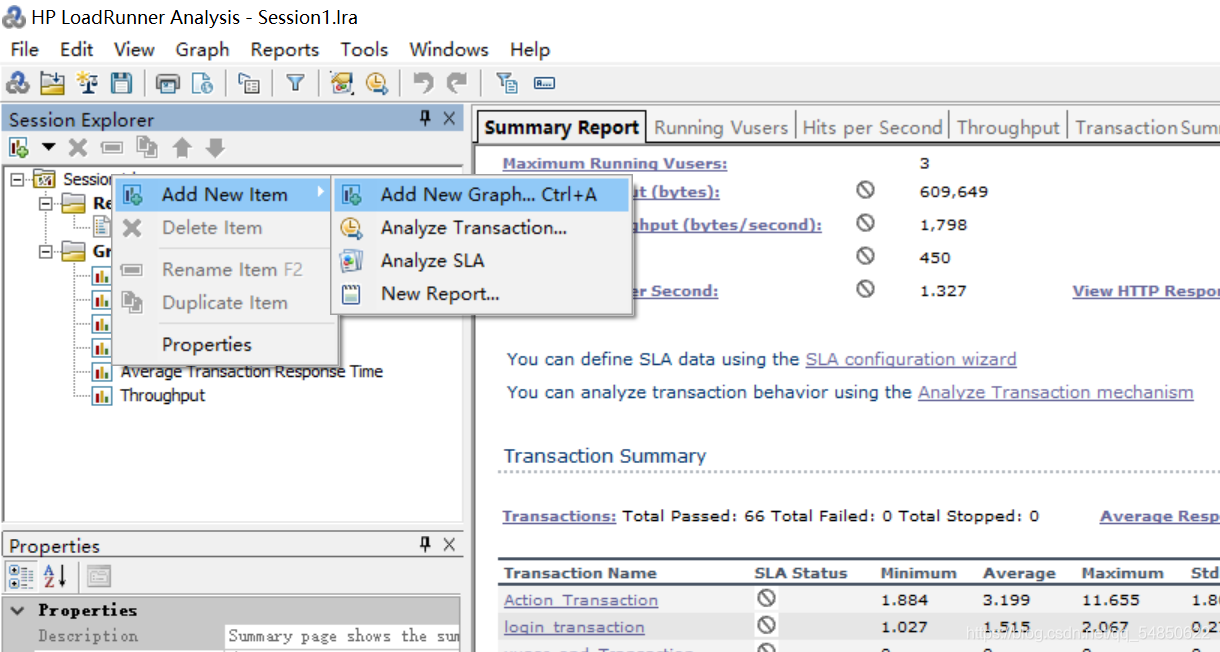This screenshot has width=1220, height=652.
Task: Collapse the Properties category chevron
Action: pos(17,609)
